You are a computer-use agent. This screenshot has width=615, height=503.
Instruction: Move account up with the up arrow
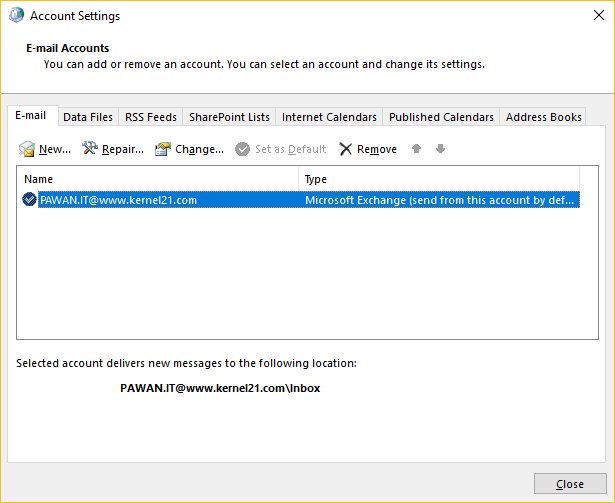click(417, 149)
